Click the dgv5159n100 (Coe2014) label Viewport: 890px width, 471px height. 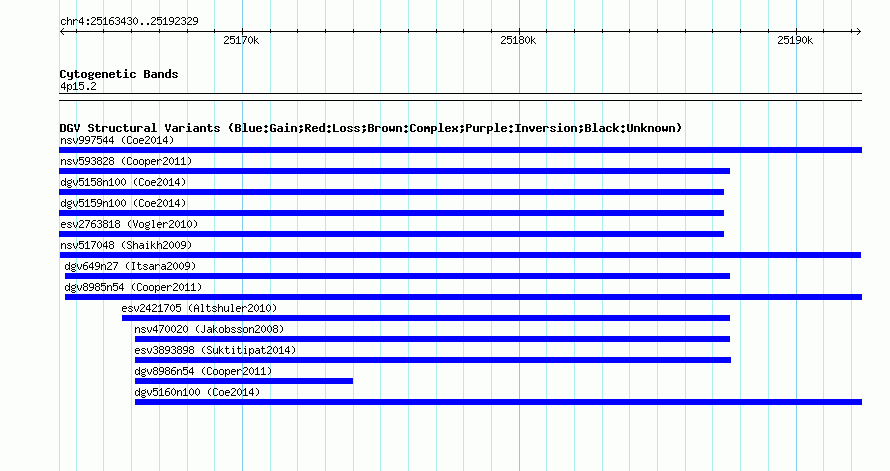[123, 203]
